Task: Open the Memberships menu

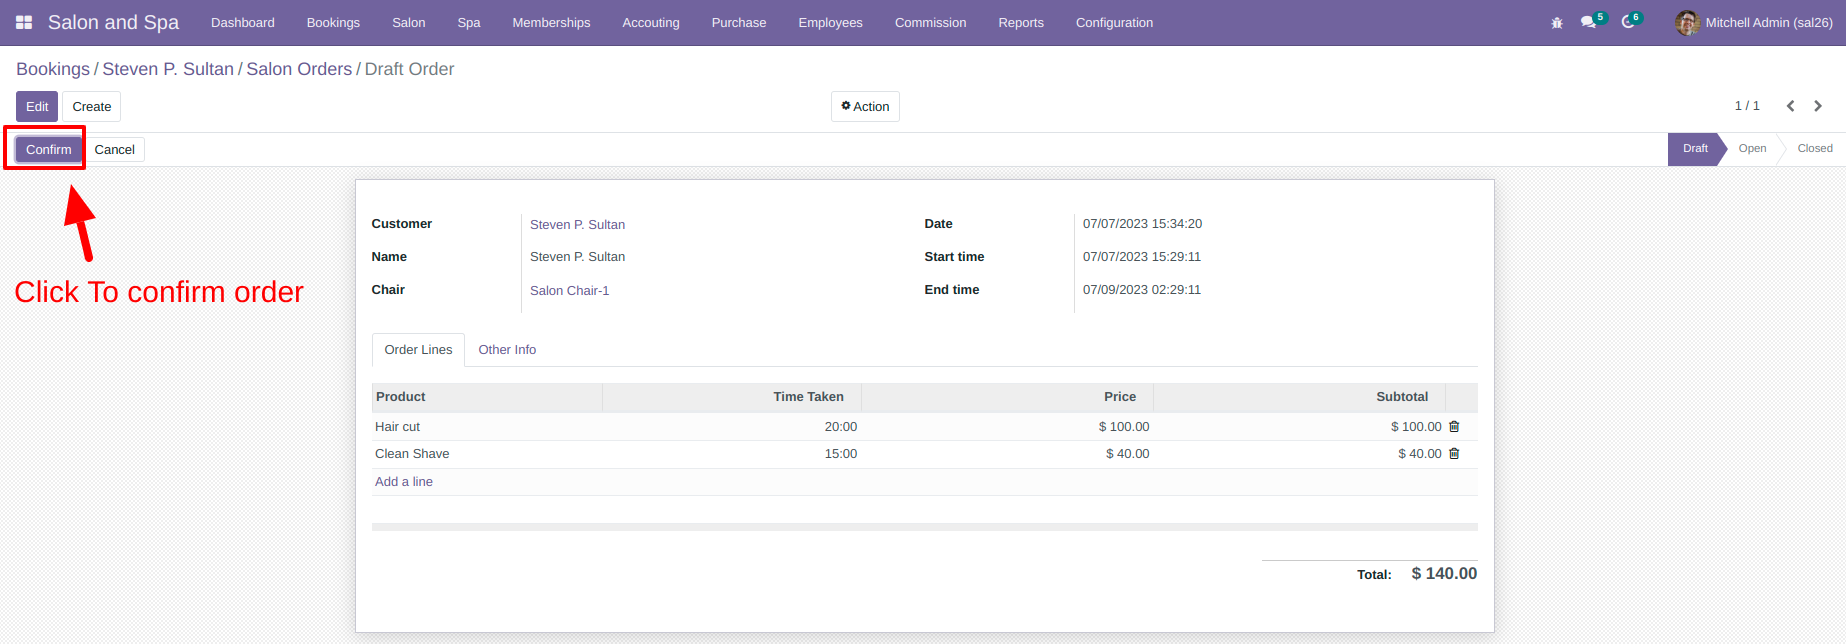Action: coord(551,22)
